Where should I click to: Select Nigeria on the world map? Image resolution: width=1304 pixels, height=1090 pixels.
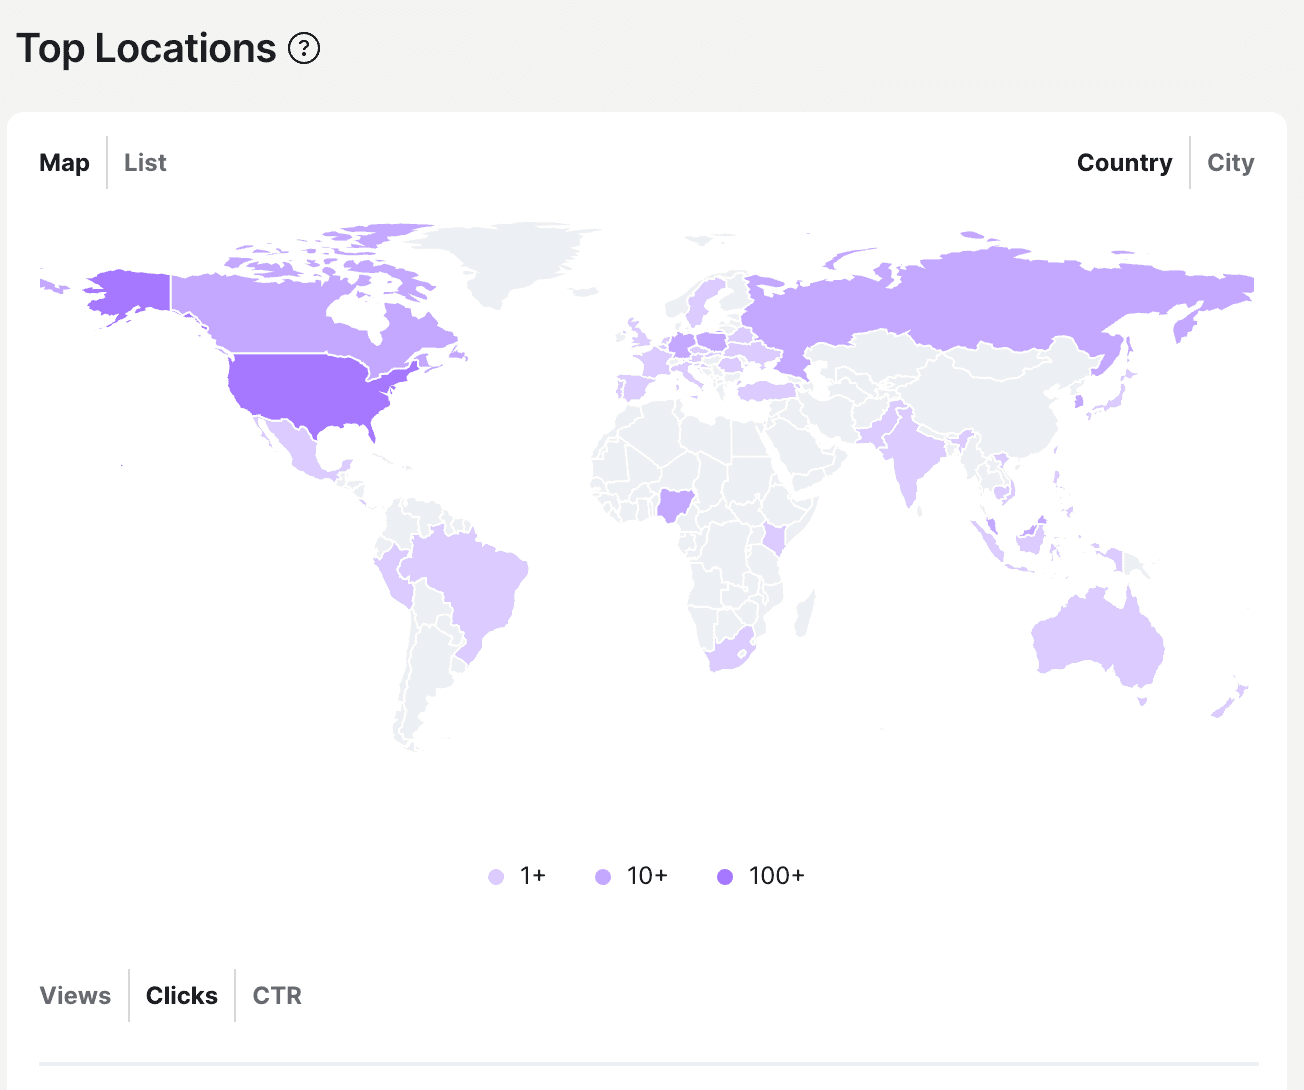(x=673, y=505)
